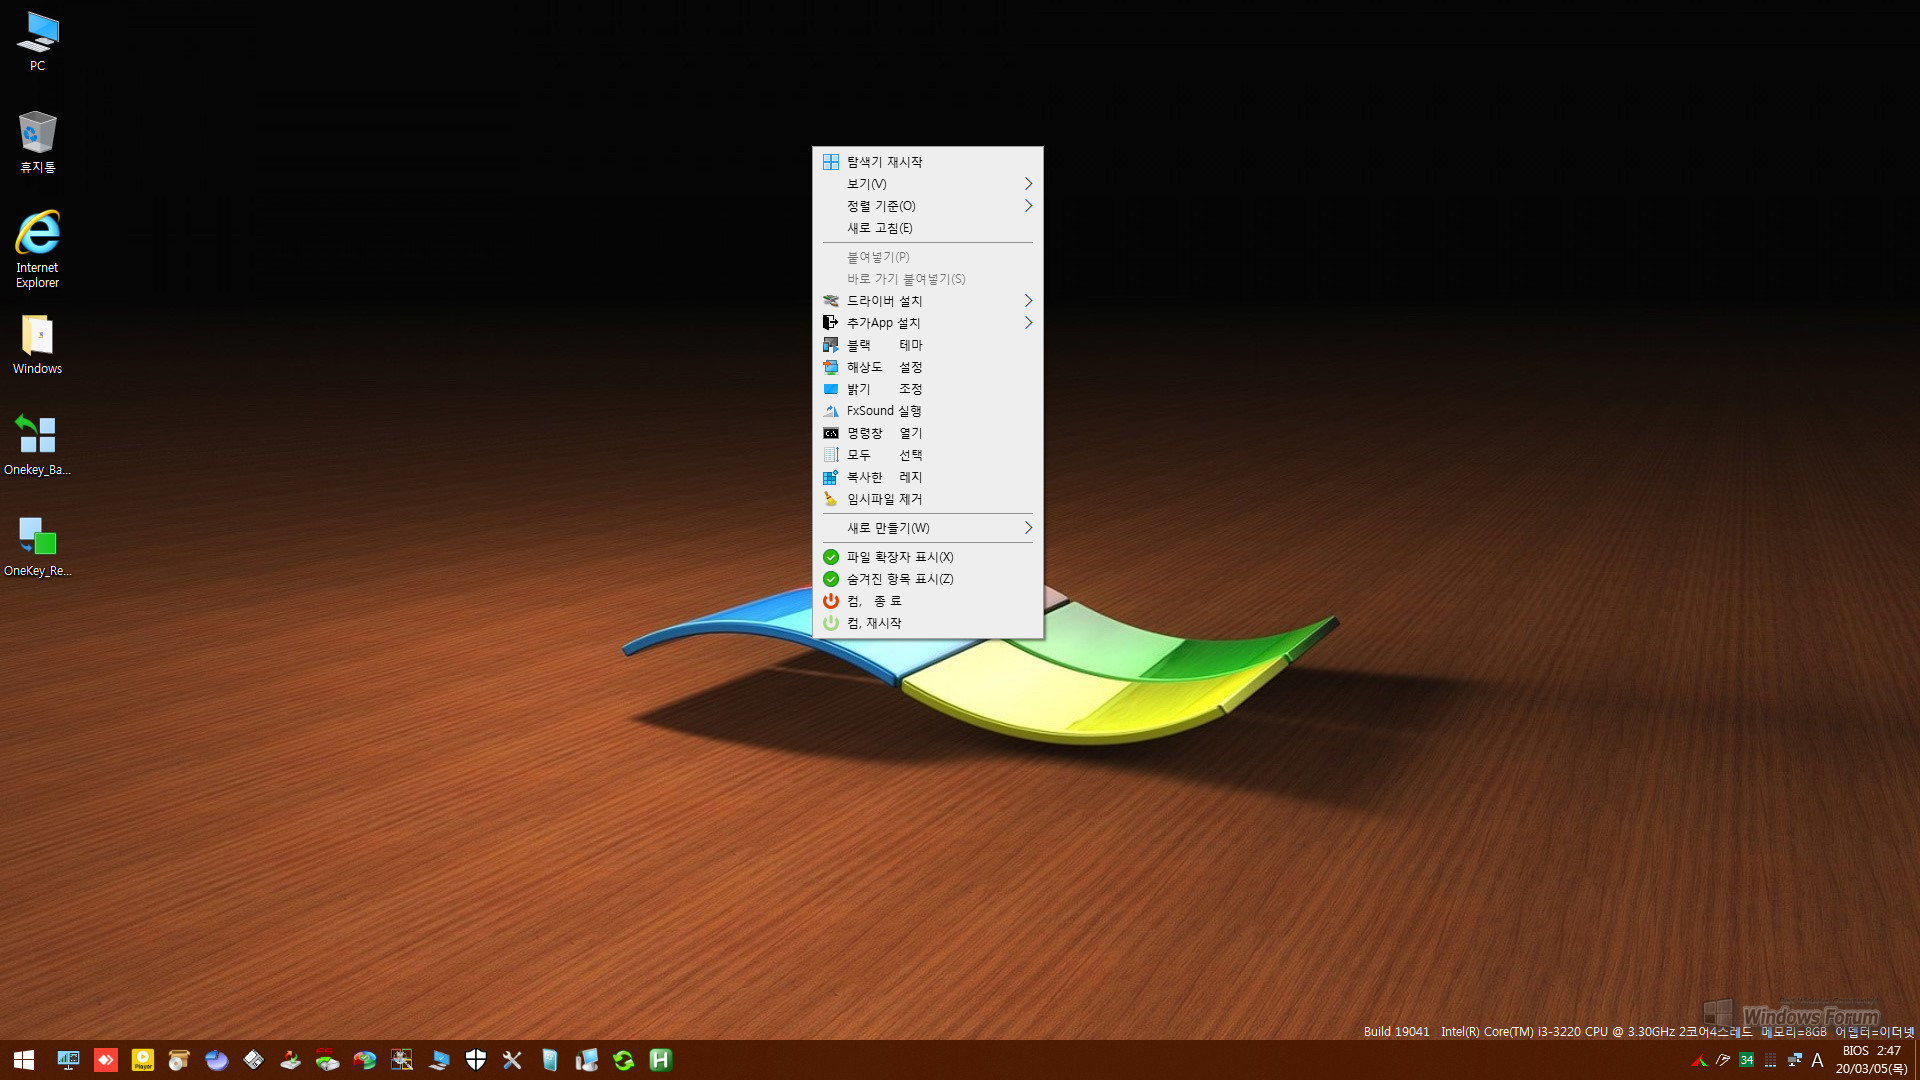Toggle 파일 확장자 표시(X) file extensions
This screenshot has height=1080, width=1920.
tap(927, 557)
